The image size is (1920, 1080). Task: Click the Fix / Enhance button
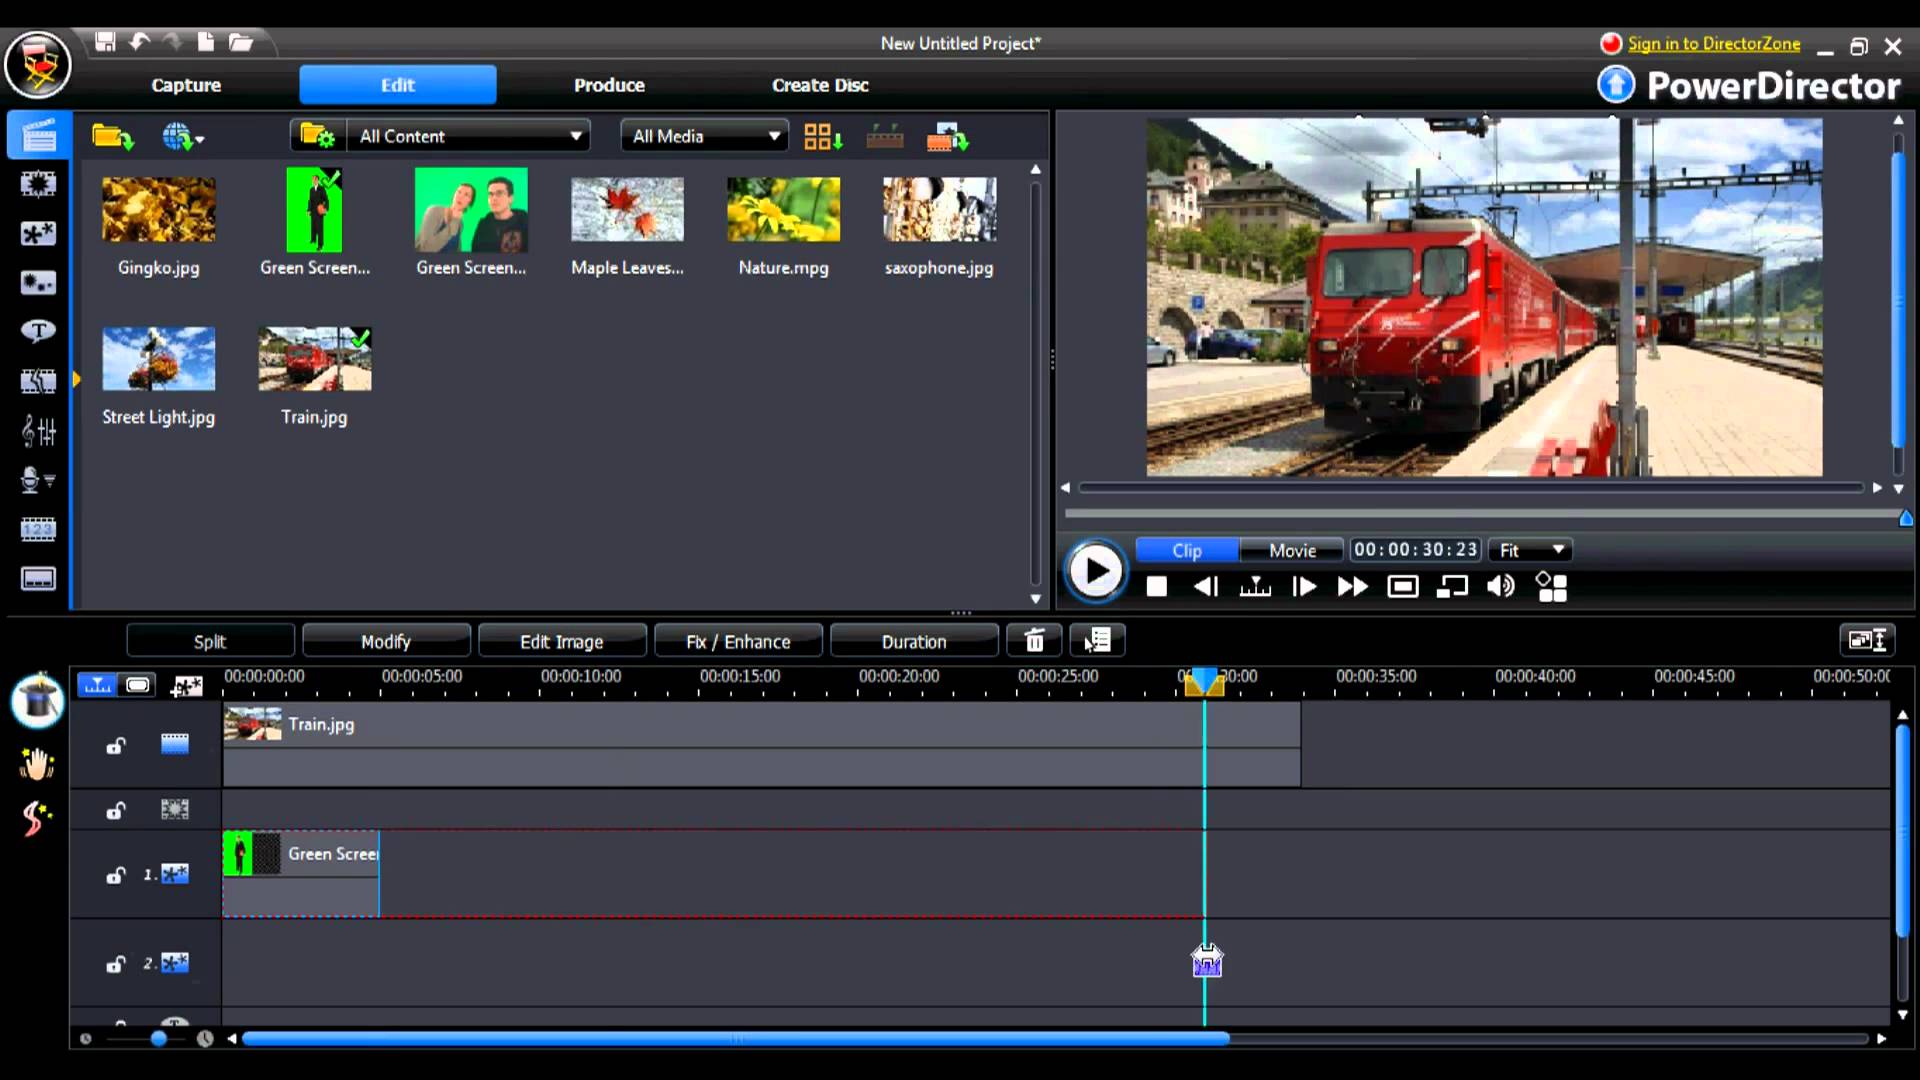[738, 641]
